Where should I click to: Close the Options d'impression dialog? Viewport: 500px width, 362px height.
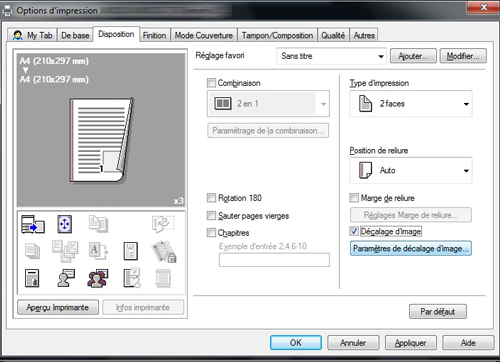[x=484, y=7]
